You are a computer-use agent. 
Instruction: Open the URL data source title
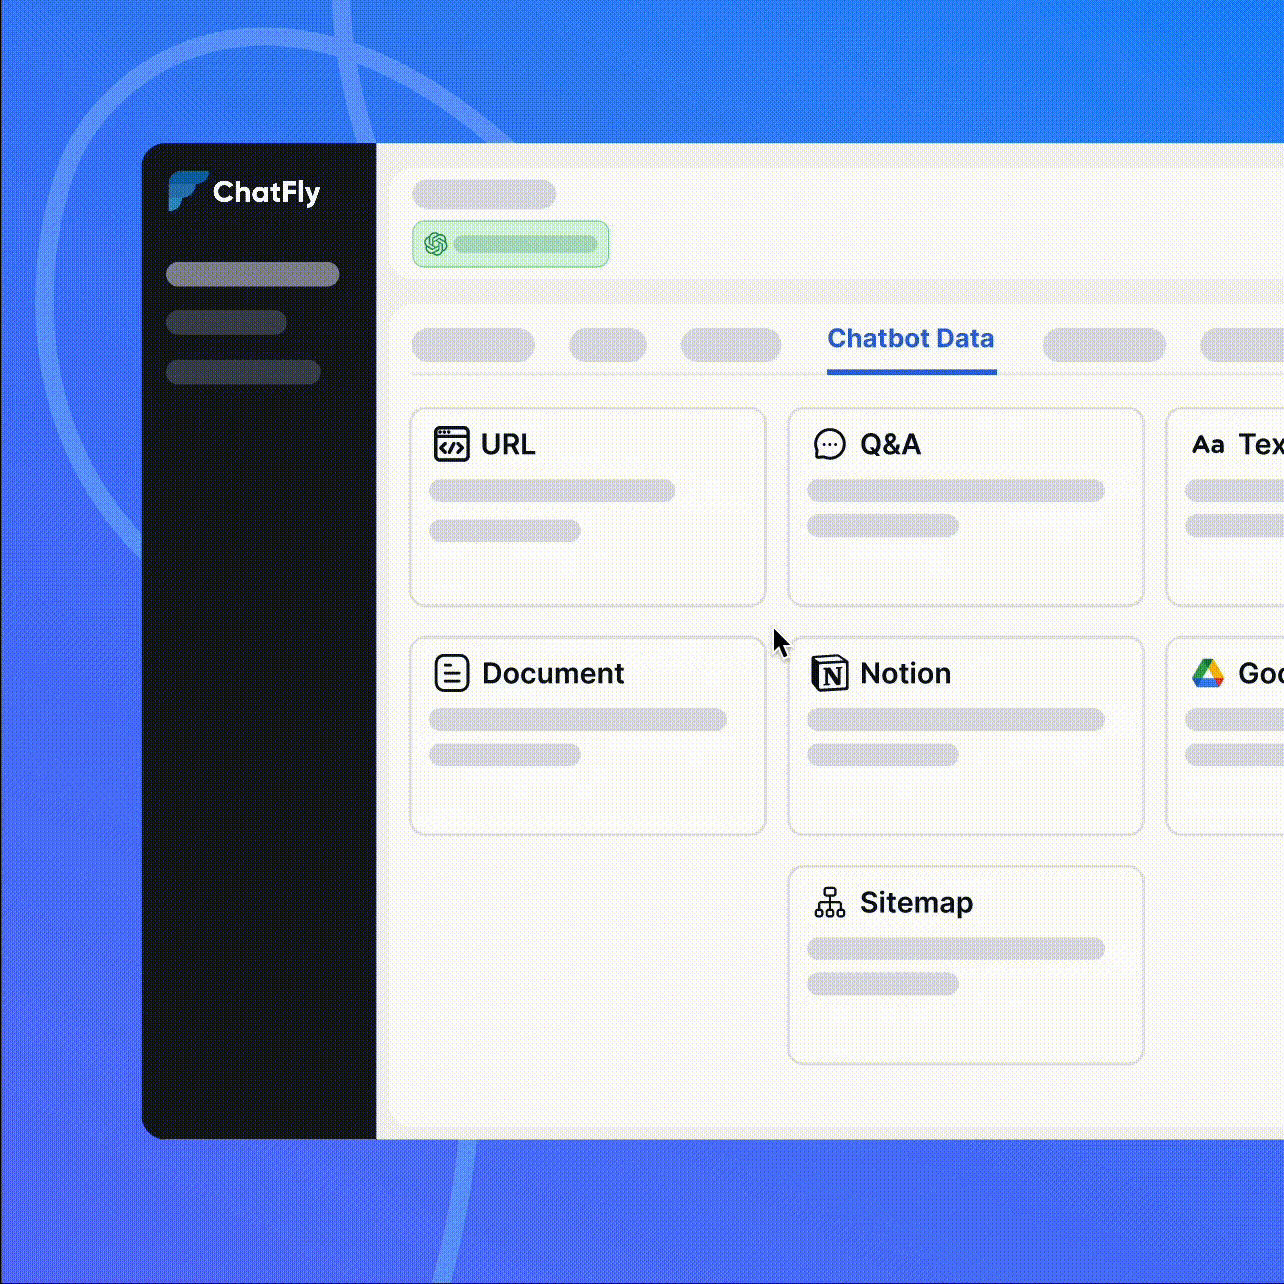508,444
